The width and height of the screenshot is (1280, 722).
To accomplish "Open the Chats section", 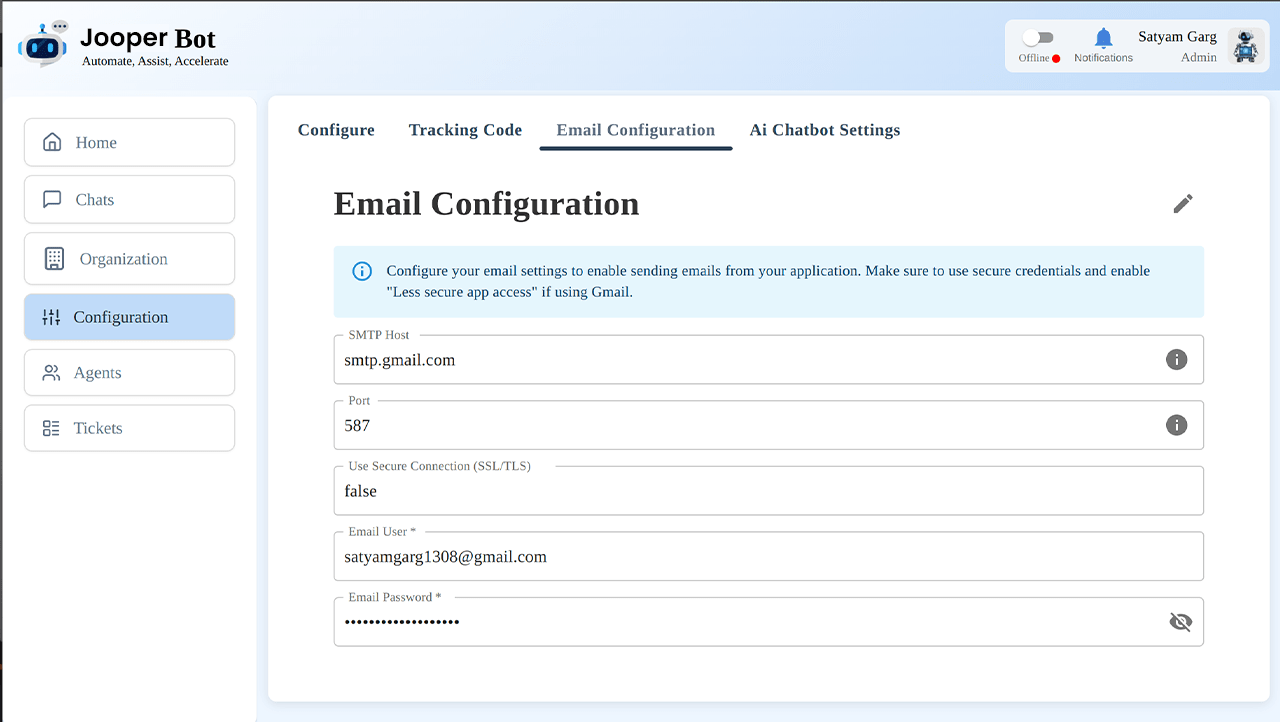I will click(129, 200).
